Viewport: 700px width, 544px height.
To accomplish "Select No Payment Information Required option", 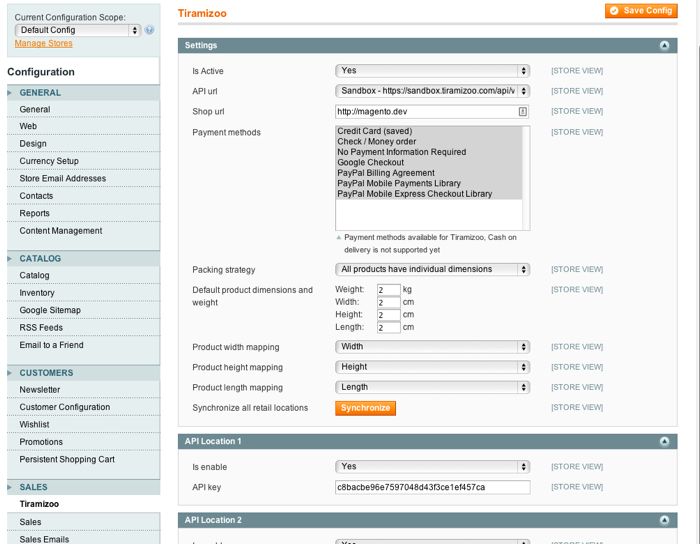I will click(429, 152).
